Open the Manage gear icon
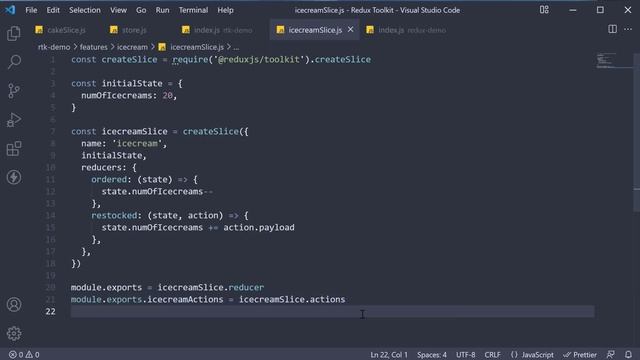 (14, 333)
